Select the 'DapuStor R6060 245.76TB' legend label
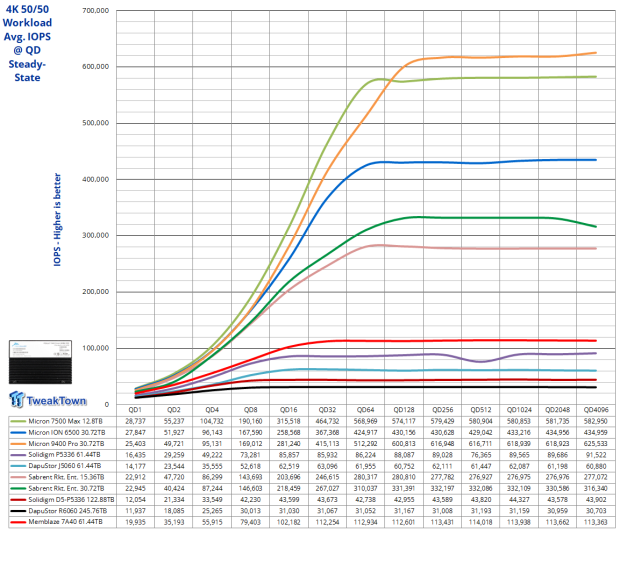This screenshot has height=568, width=620. [68, 511]
